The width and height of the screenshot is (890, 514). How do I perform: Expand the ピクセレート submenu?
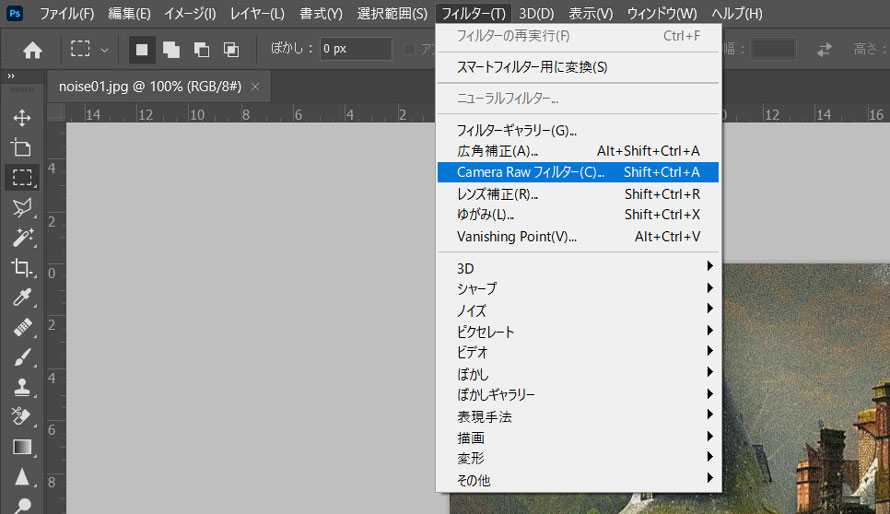pos(578,331)
